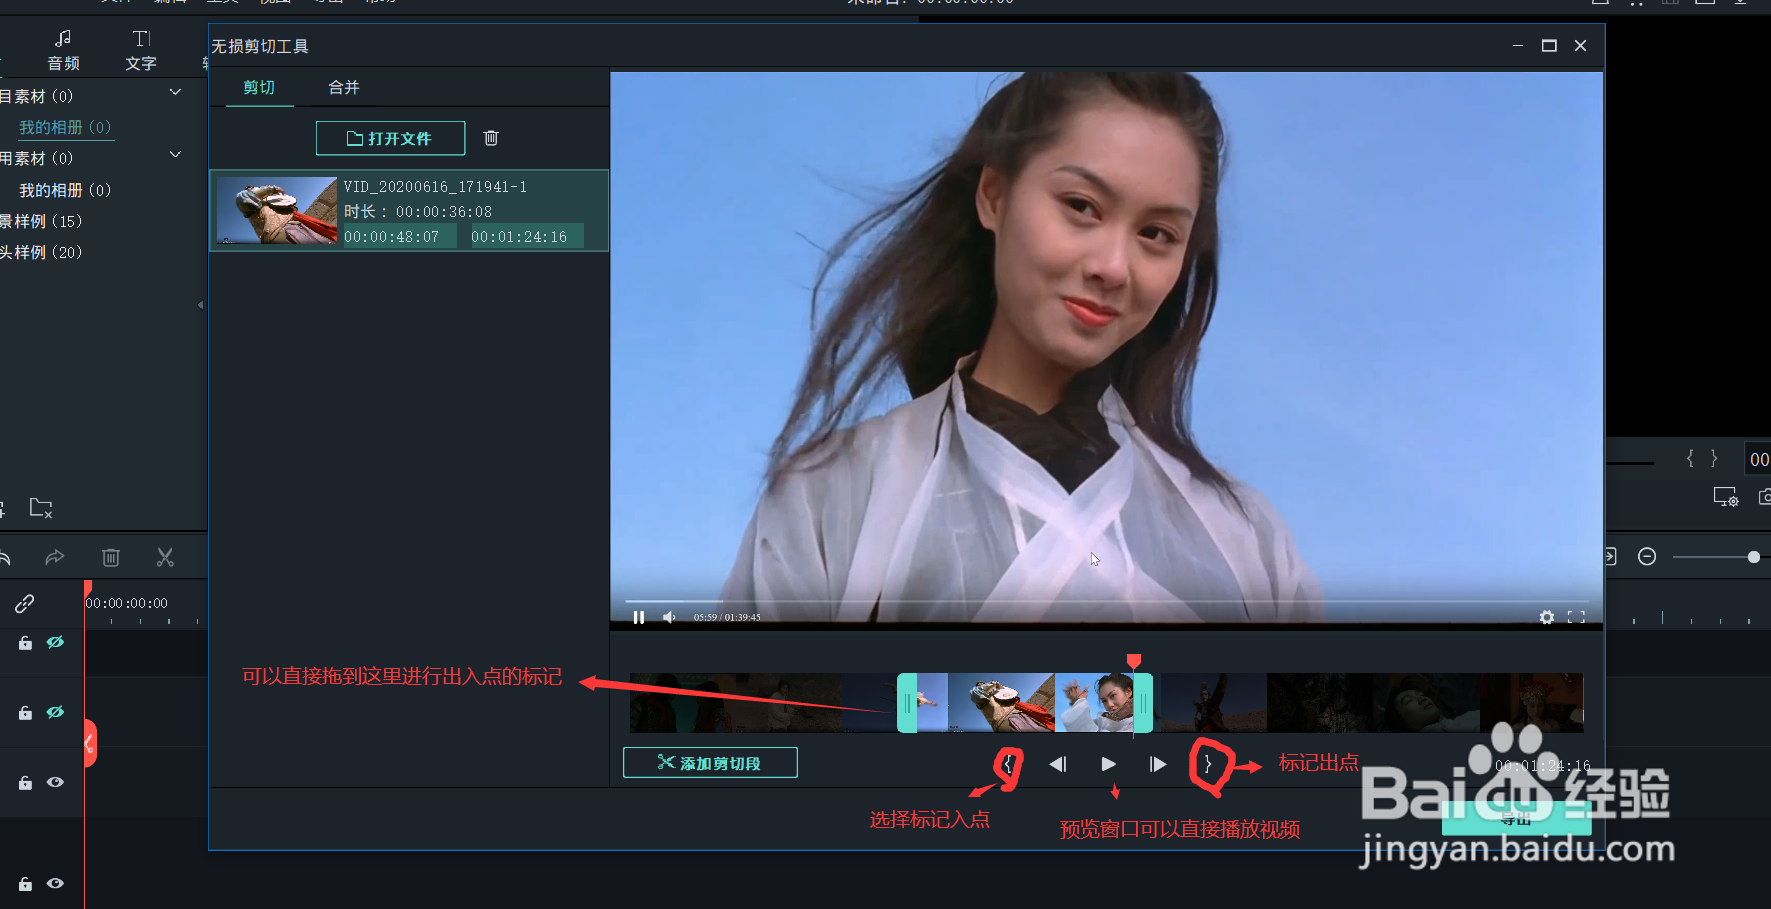Toggle lock on the bottom track
The width and height of the screenshot is (1771, 909).
point(25,884)
